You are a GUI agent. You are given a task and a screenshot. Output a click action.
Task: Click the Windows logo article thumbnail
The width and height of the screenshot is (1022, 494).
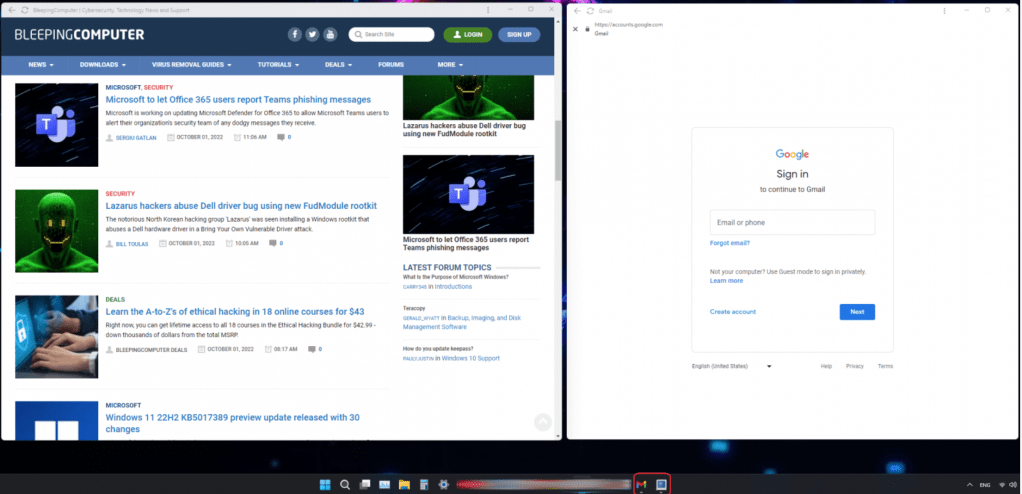57,420
